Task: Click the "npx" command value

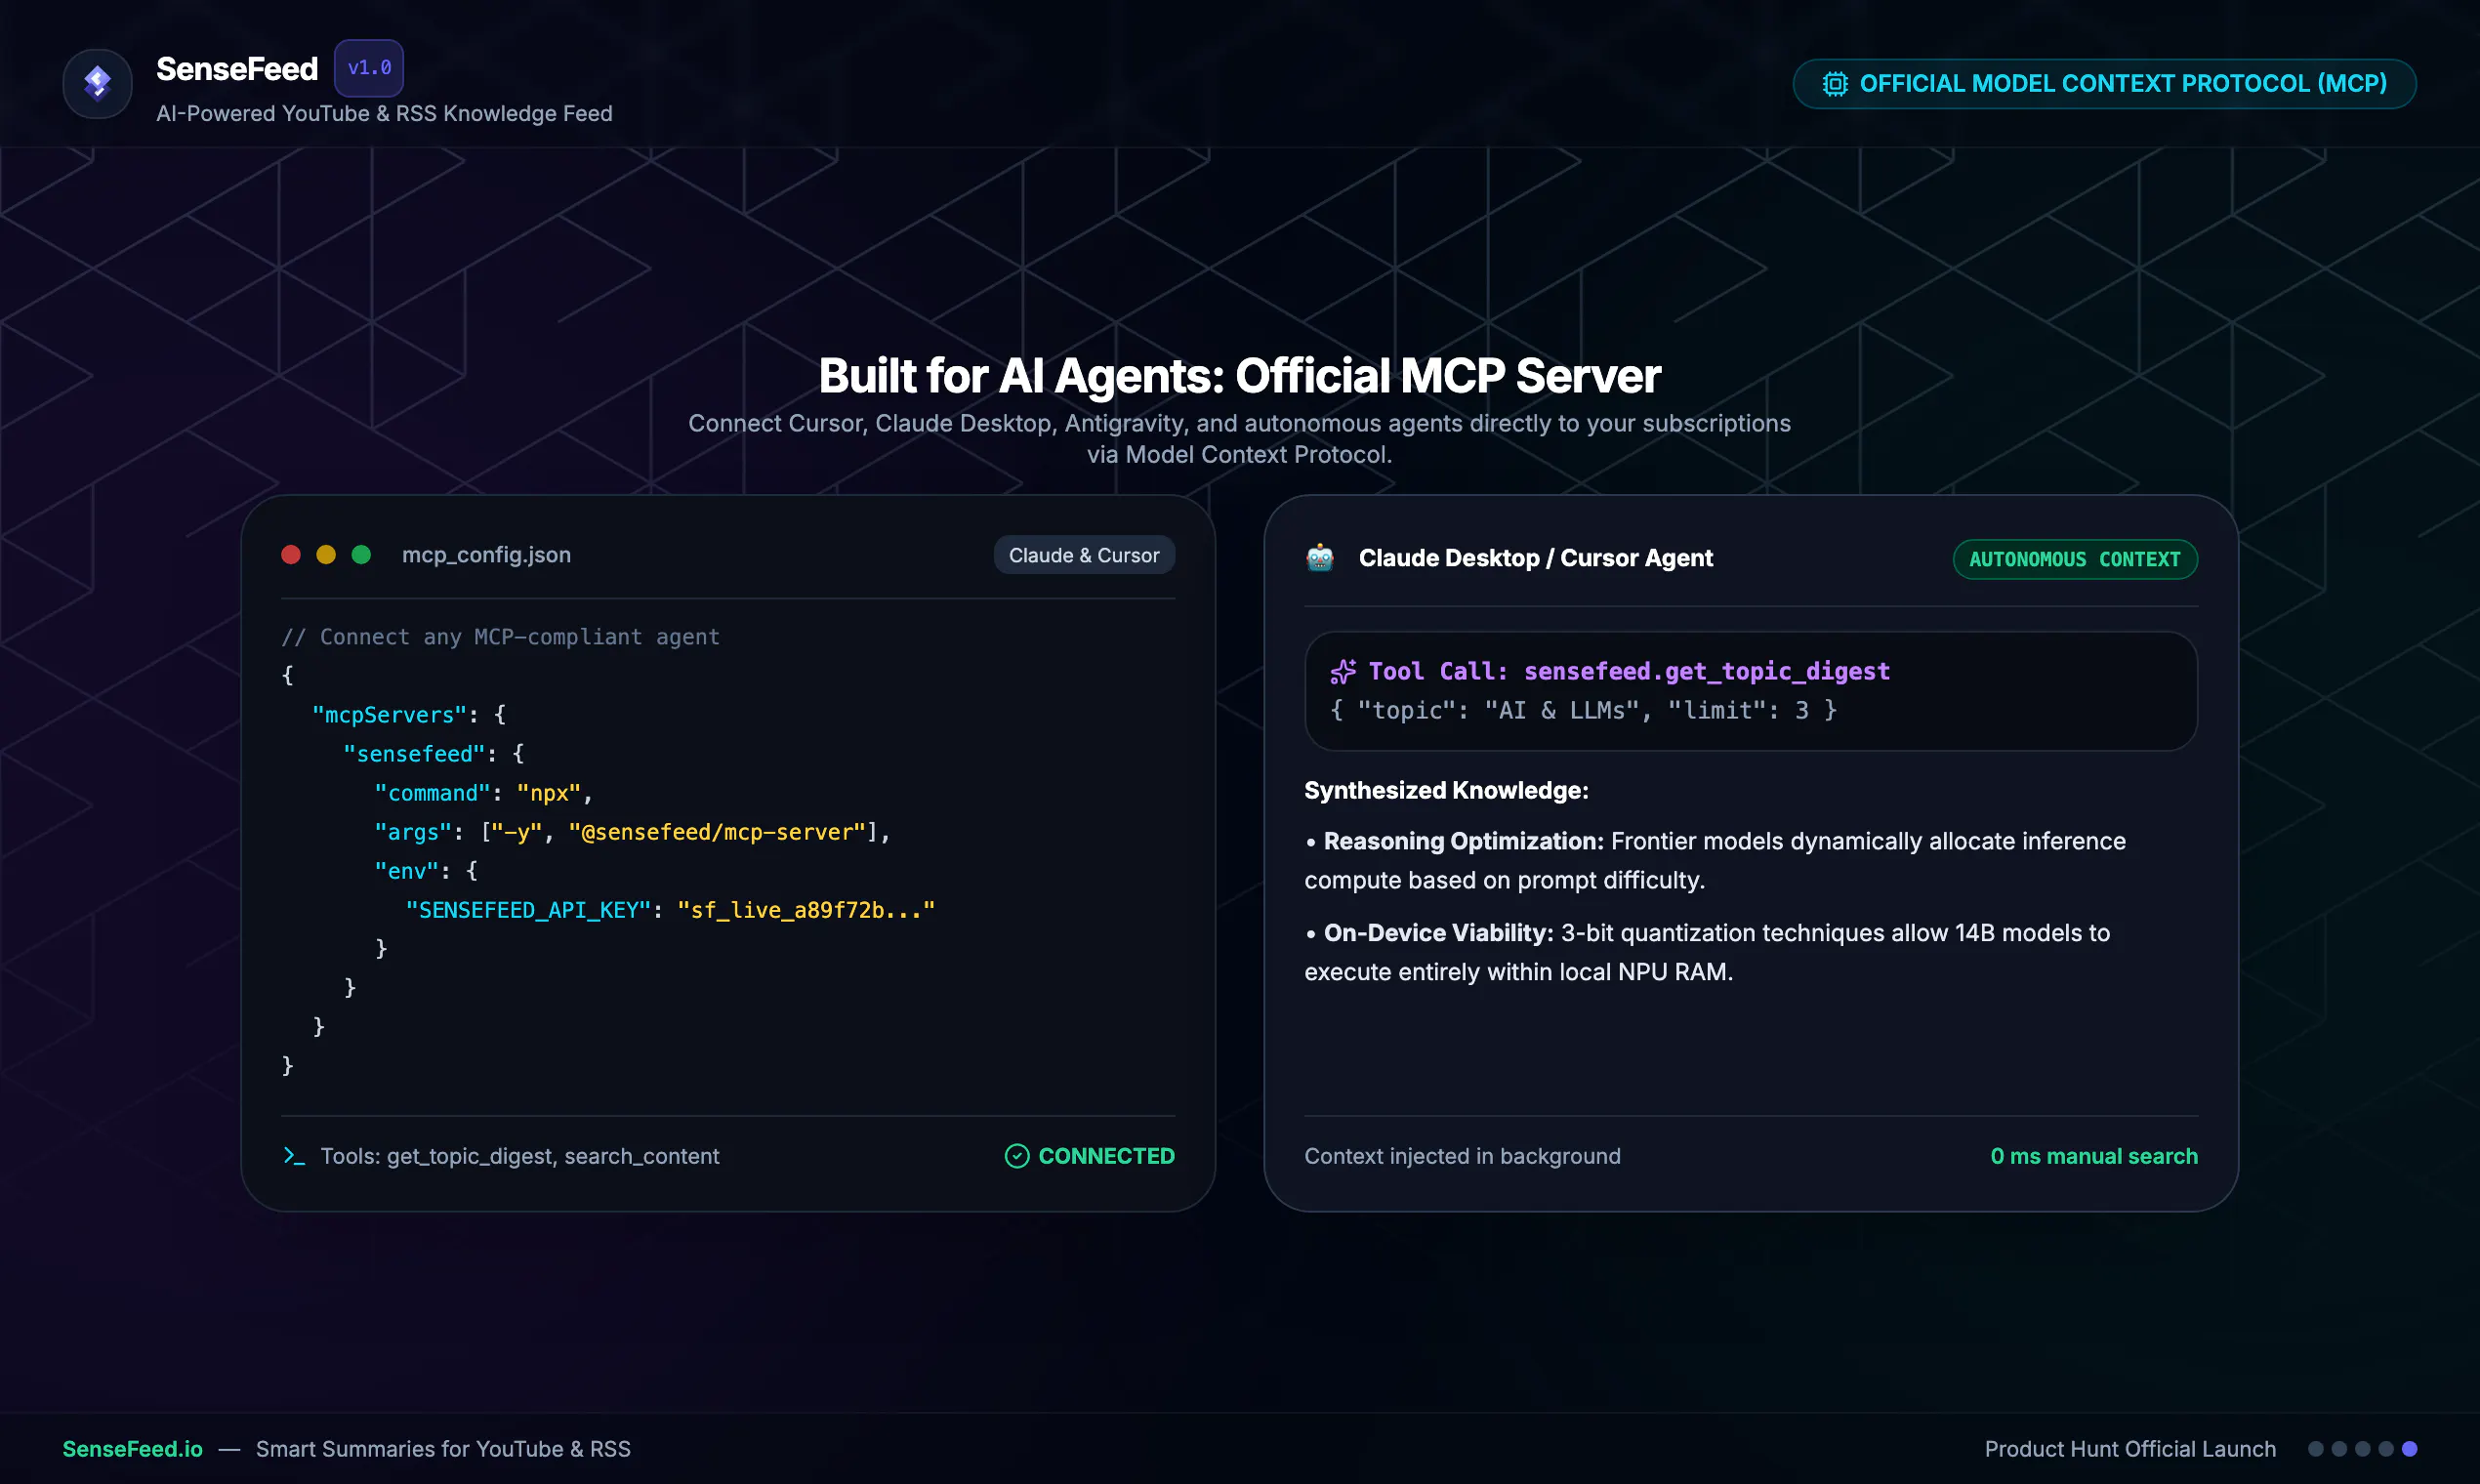Action: click(x=549, y=793)
